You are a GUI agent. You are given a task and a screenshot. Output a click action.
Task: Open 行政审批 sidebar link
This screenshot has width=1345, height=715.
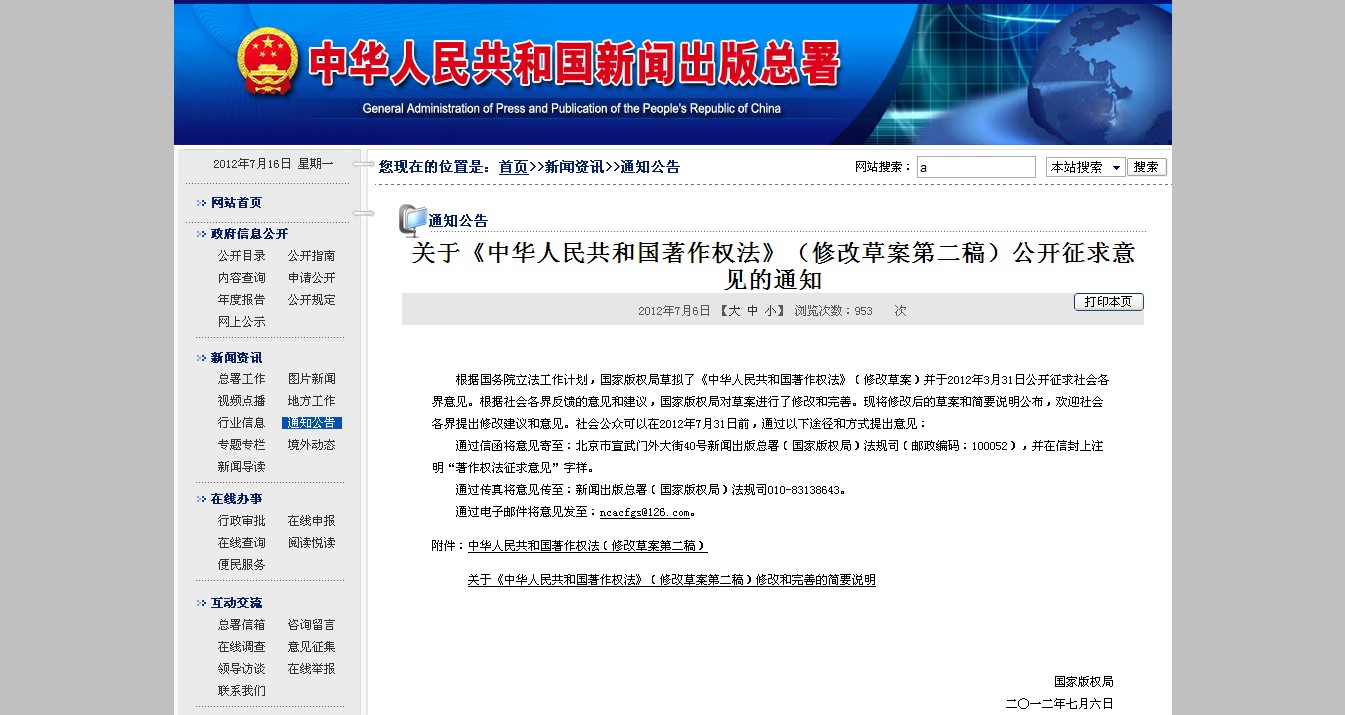[x=242, y=521]
